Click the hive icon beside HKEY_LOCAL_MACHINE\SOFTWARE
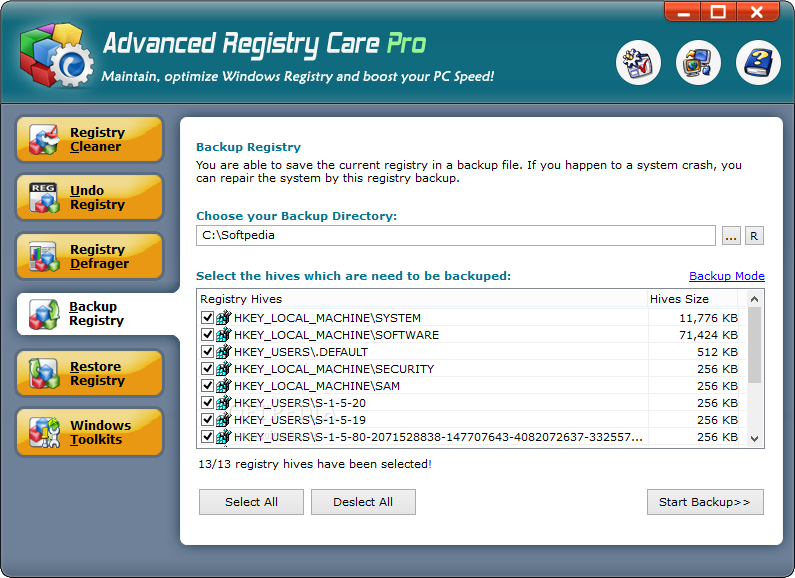795x578 pixels. point(224,335)
